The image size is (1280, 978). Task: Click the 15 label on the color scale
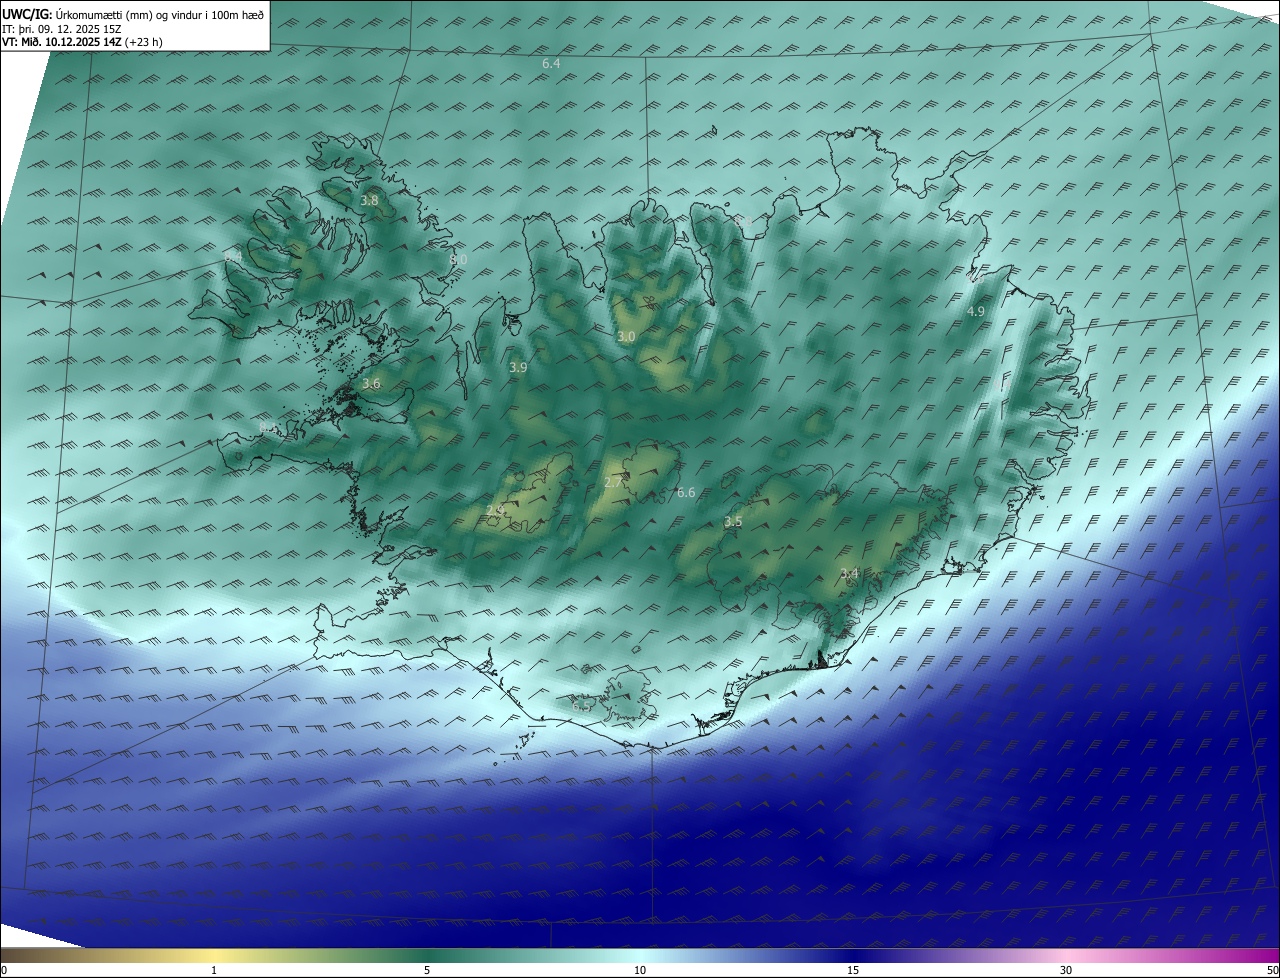tap(853, 970)
